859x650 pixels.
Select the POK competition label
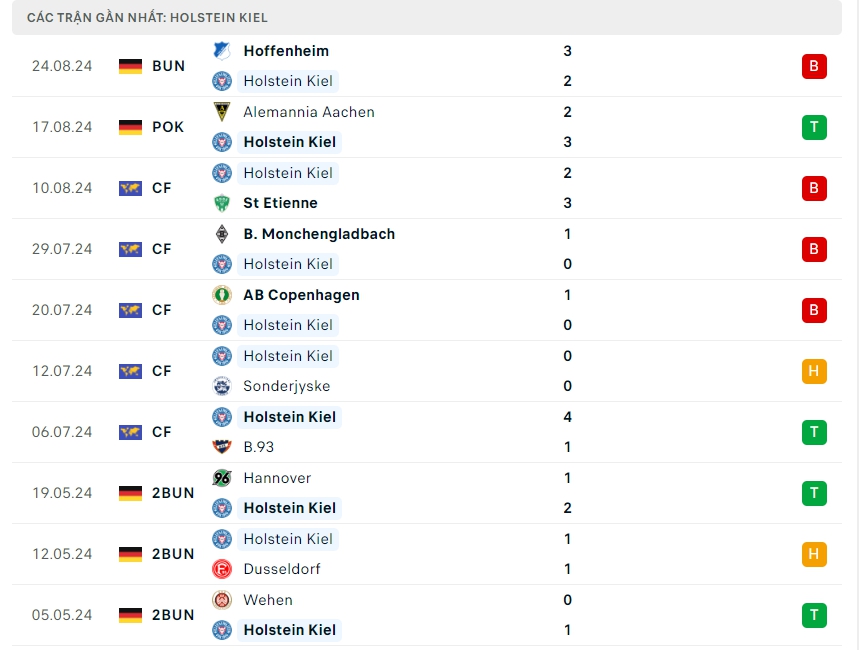pyautogui.click(x=168, y=127)
